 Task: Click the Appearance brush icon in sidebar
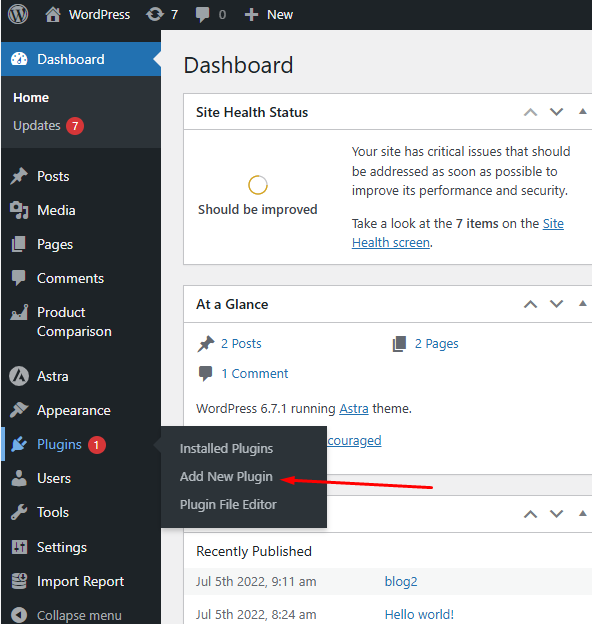tap(19, 410)
